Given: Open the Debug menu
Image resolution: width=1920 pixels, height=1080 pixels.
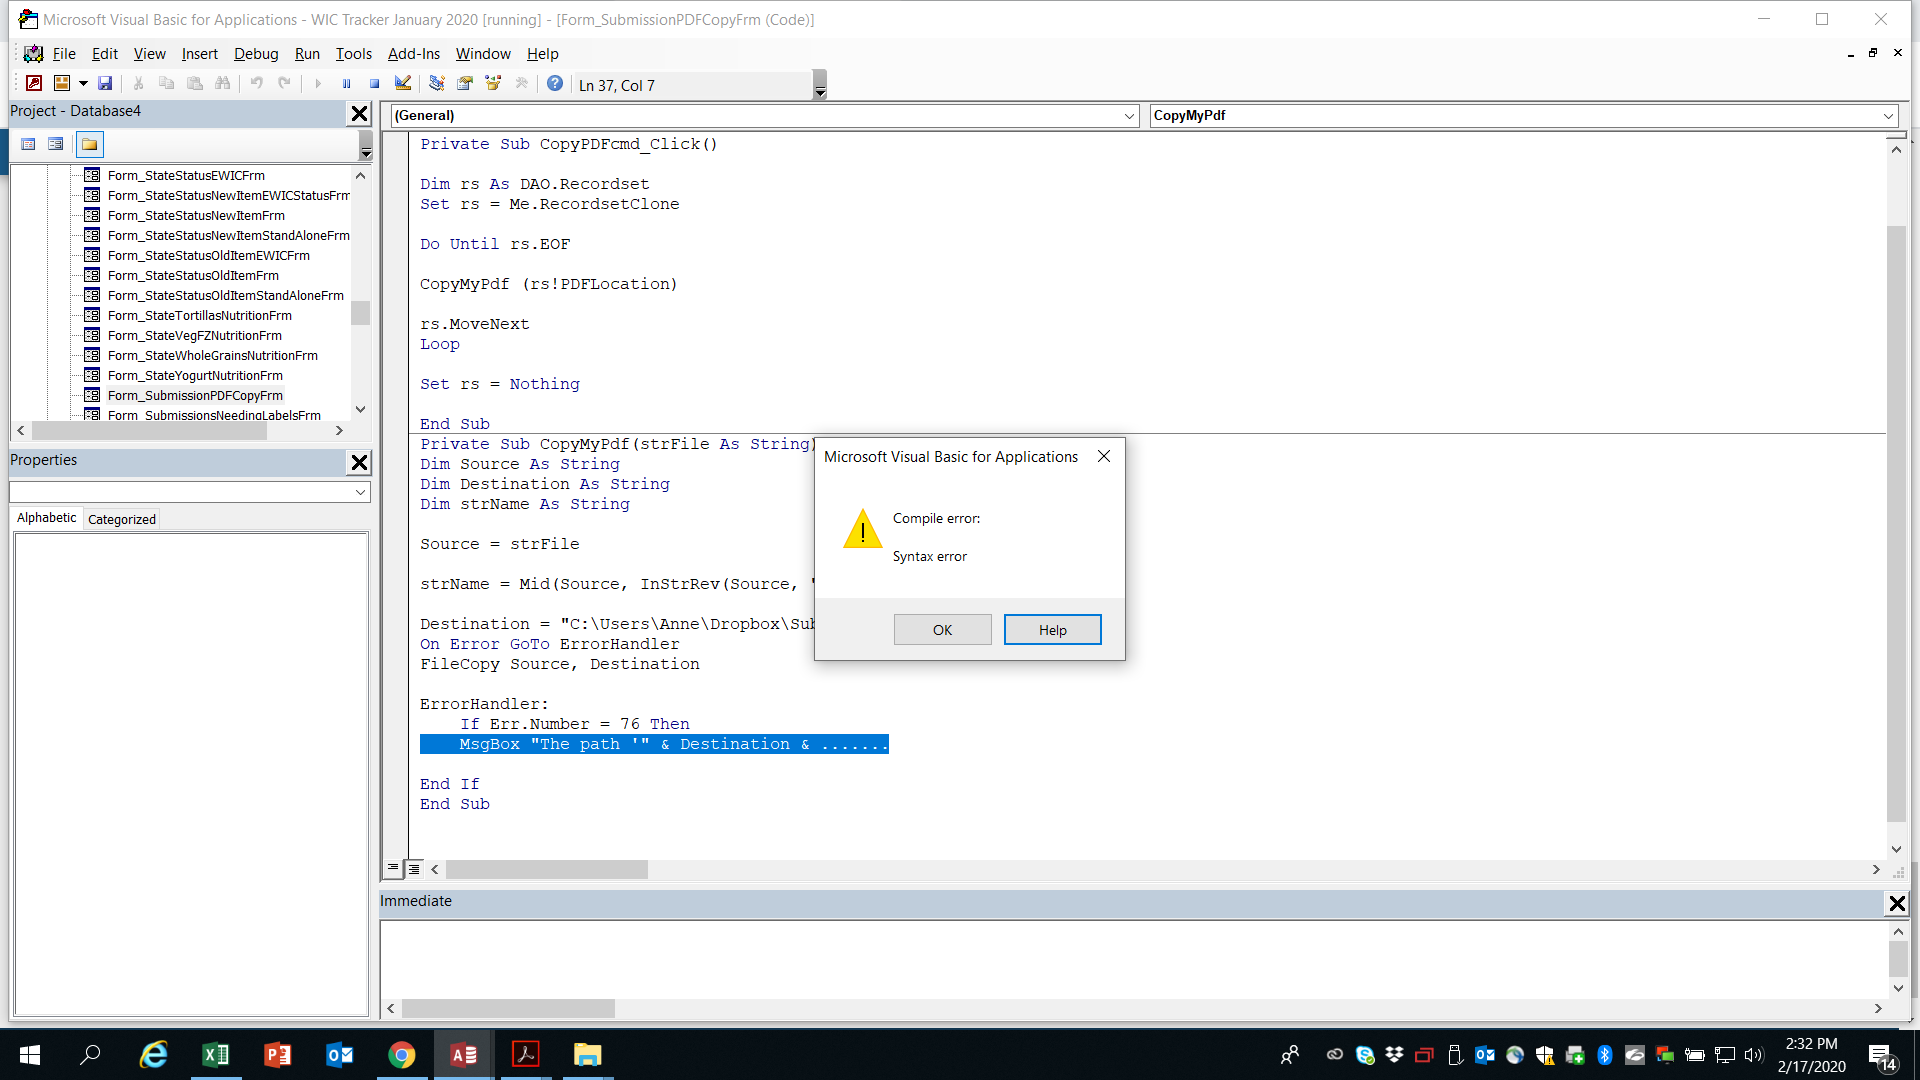Looking at the screenshot, I should 256,54.
